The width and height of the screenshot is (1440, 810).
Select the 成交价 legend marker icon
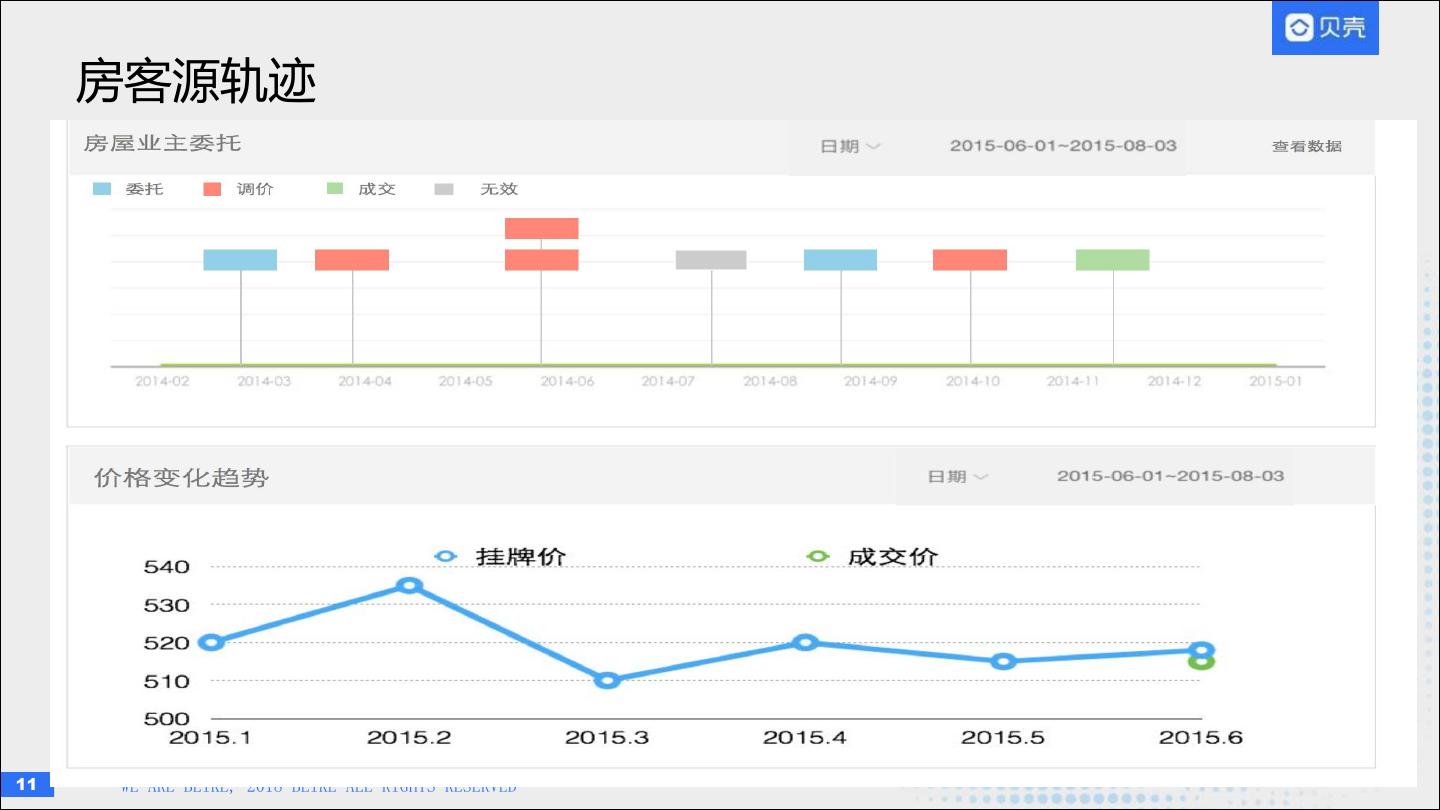click(x=818, y=557)
